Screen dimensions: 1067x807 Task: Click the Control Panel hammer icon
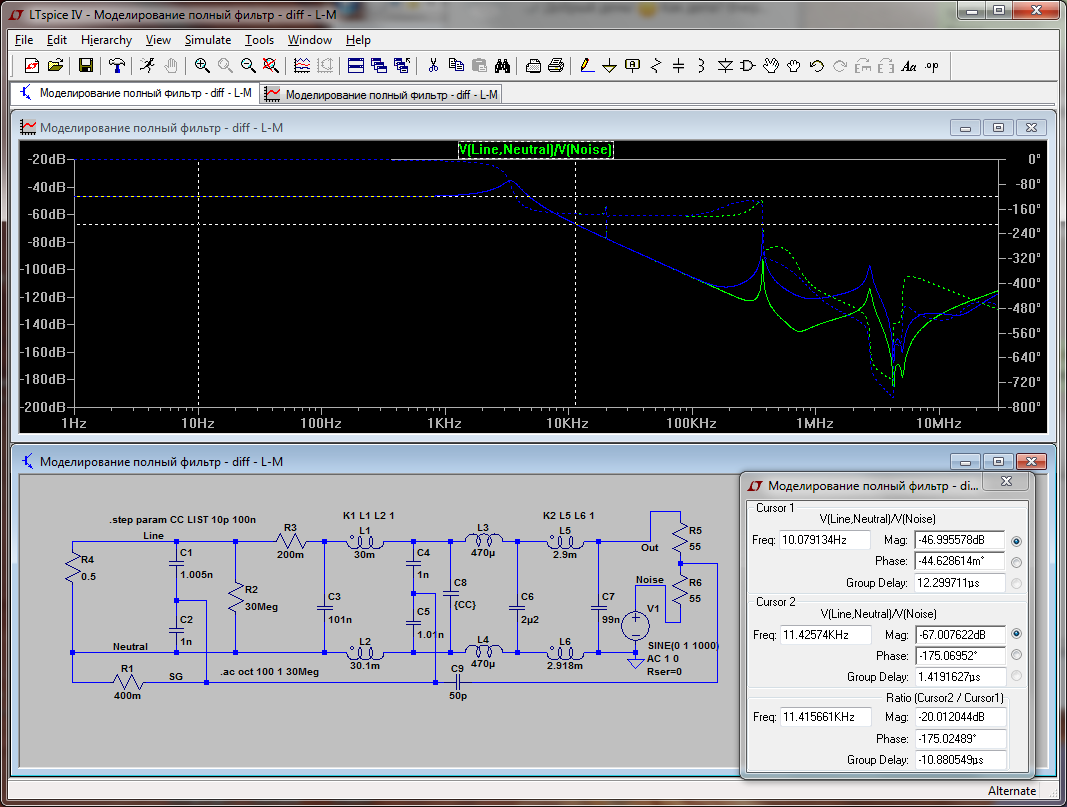pyautogui.click(x=117, y=66)
